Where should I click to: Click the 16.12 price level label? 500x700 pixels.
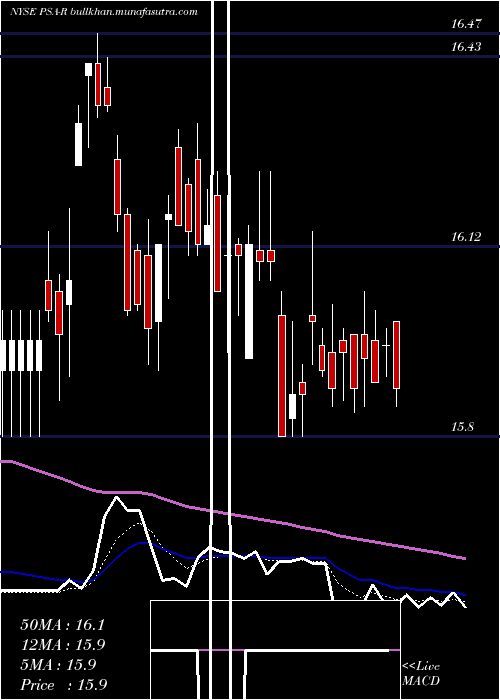[466, 237]
